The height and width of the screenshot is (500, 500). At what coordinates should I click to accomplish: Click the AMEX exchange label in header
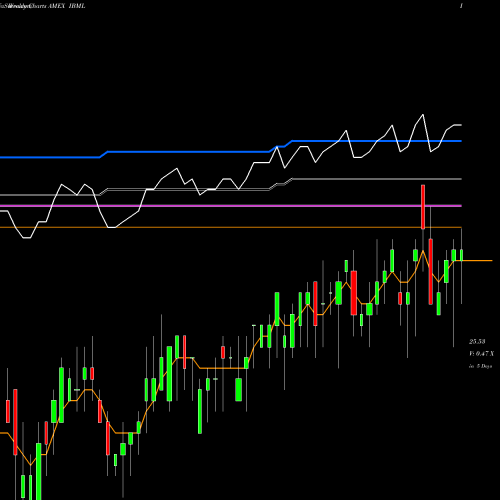click(56, 6)
